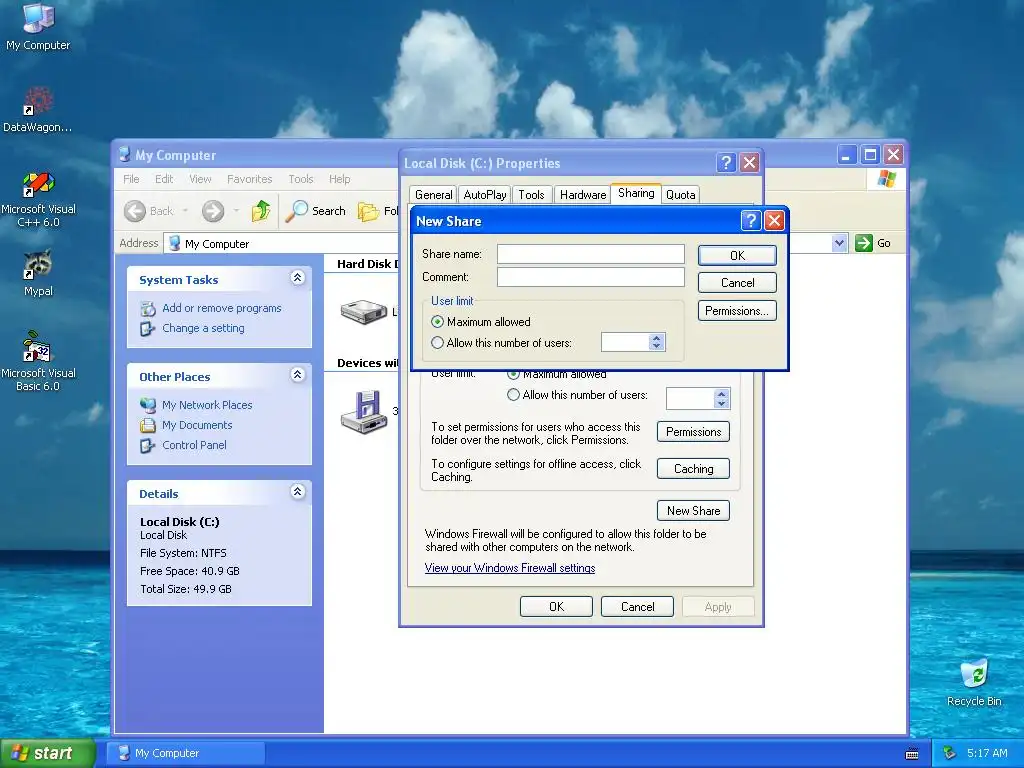Open My Computer desktop icon
The width and height of the screenshot is (1024, 768).
click(38, 26)
